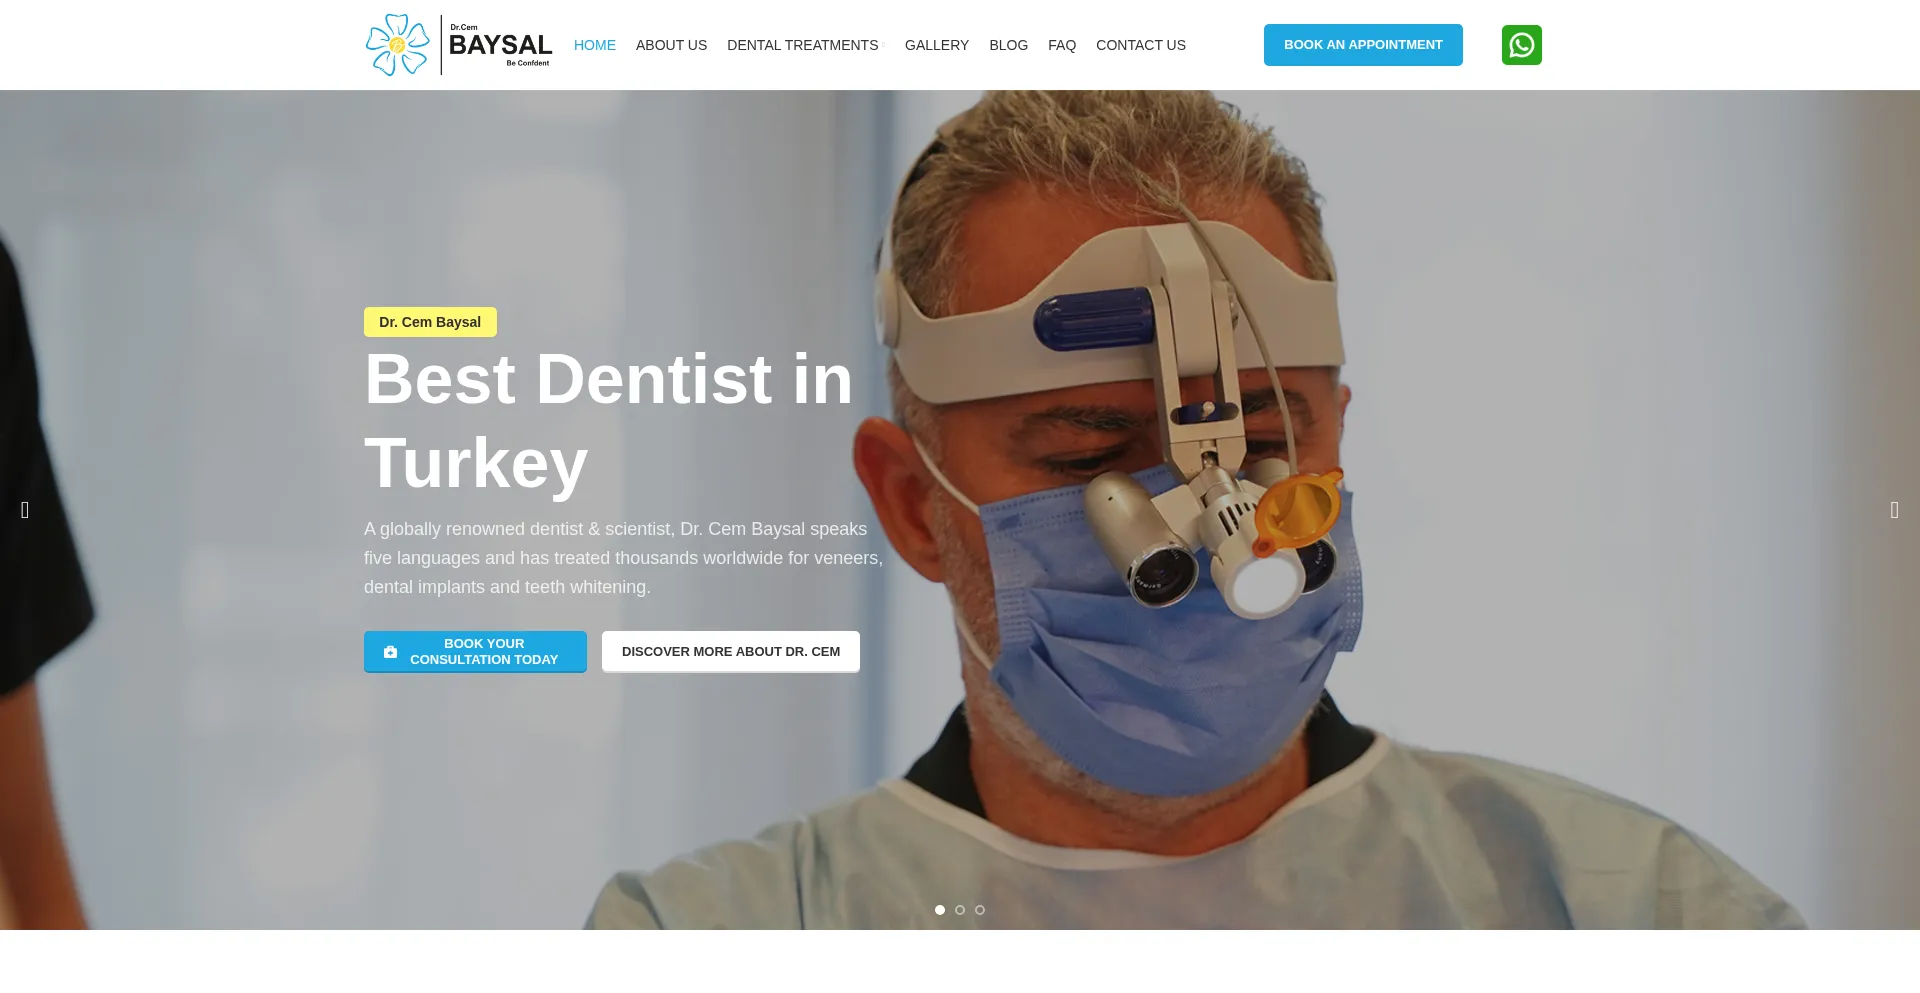Click the yellow Dr. Cem Baysal badge
1920x993 pixels.
tap(430, 322)
